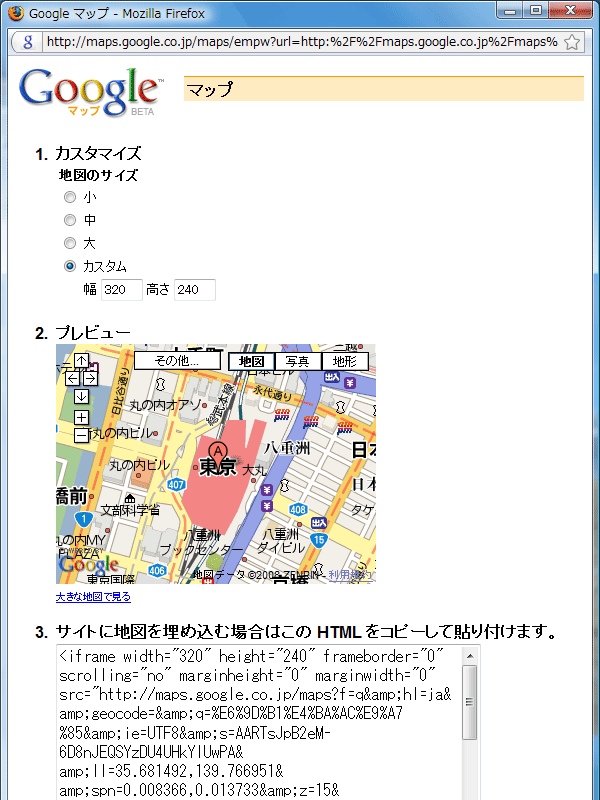Click the 大丸 label on map
The height and width of the screenshot is (800, 600).
(x=254, y=470)
